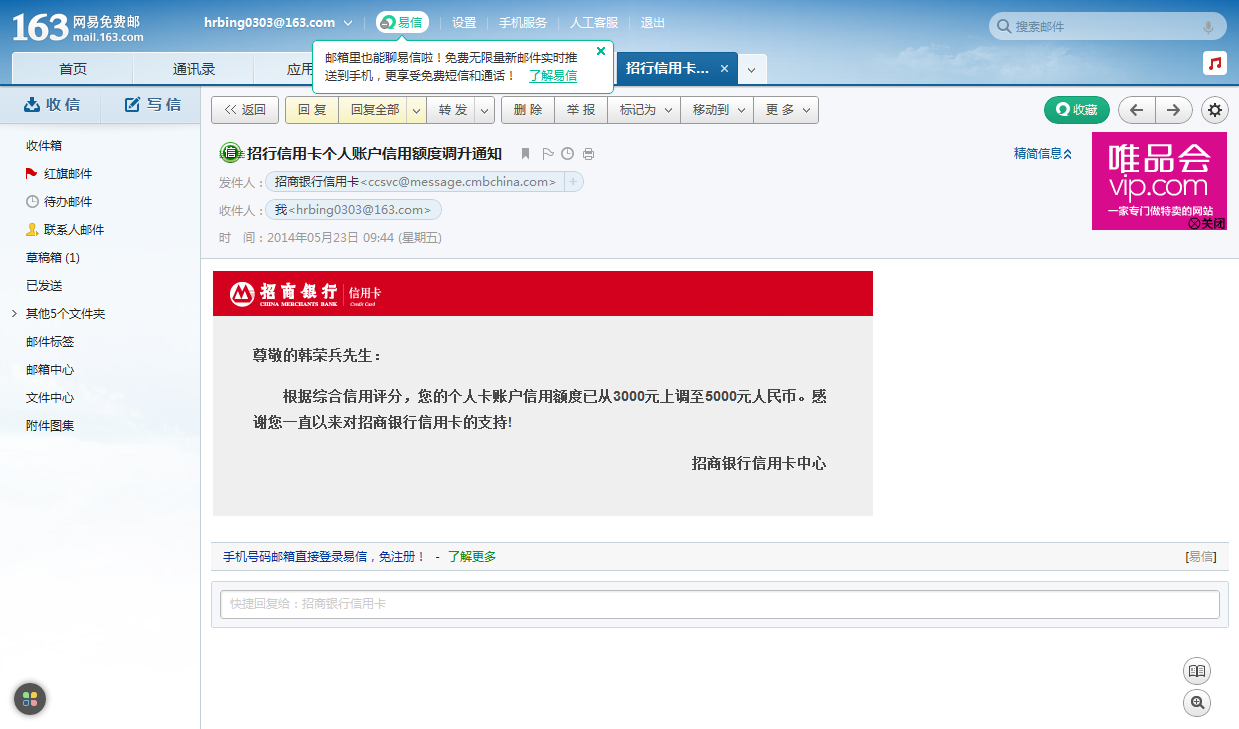Viewport: 1239px width, 729px height.
Task: Click the 转发 forward button
Action: click(x=452, y=110)
